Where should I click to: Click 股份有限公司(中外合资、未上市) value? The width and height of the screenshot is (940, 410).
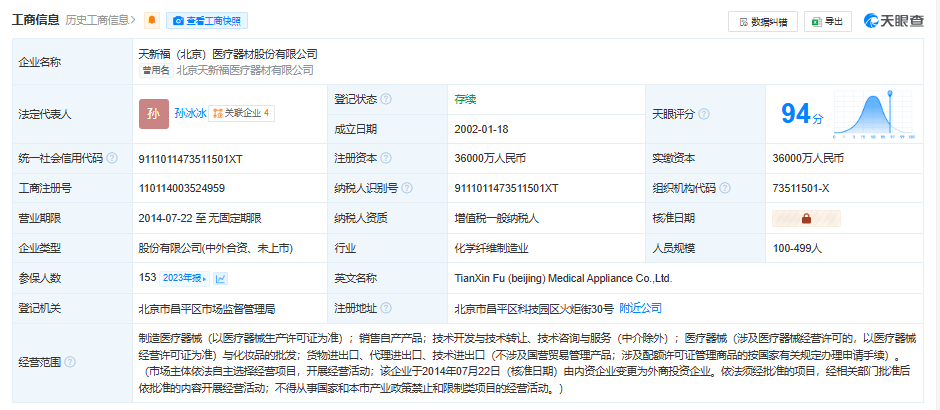[215, 248]
